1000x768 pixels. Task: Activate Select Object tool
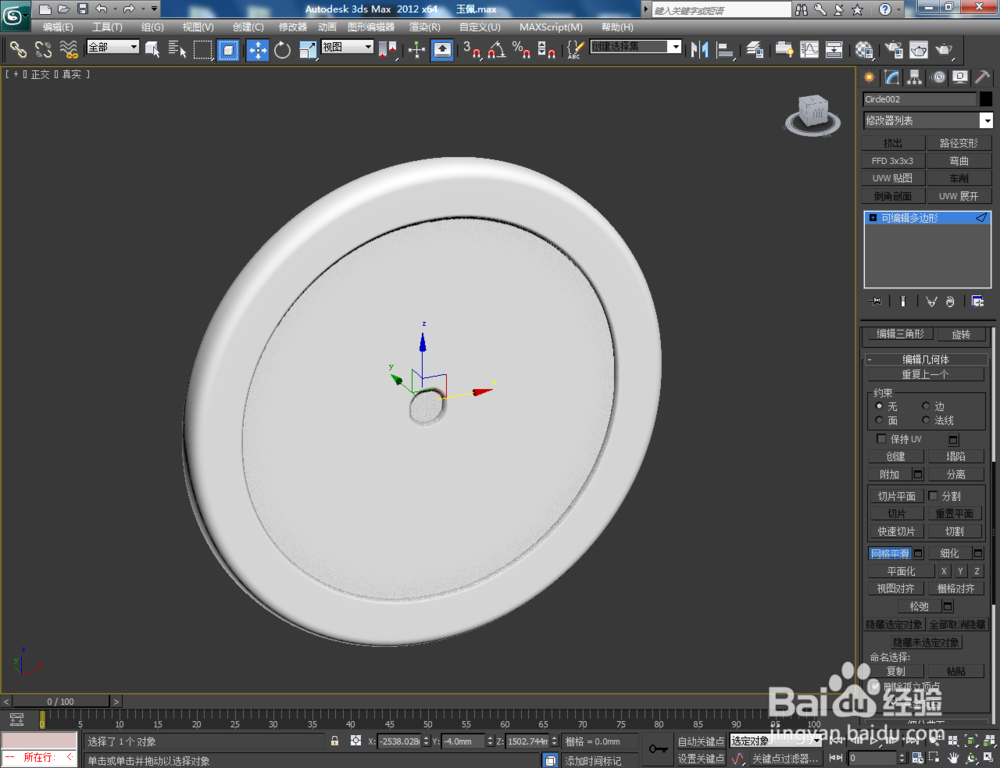point(152,49)
